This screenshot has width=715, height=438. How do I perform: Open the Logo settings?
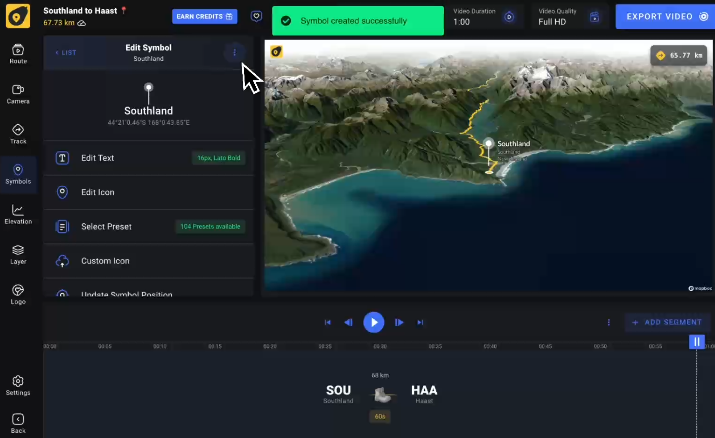point(18,294)
